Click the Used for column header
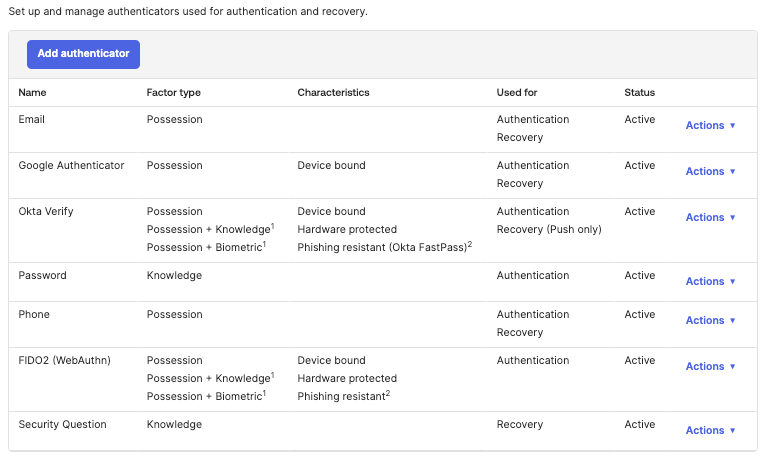This screenshot has height=457, width=765. [517, 93]
